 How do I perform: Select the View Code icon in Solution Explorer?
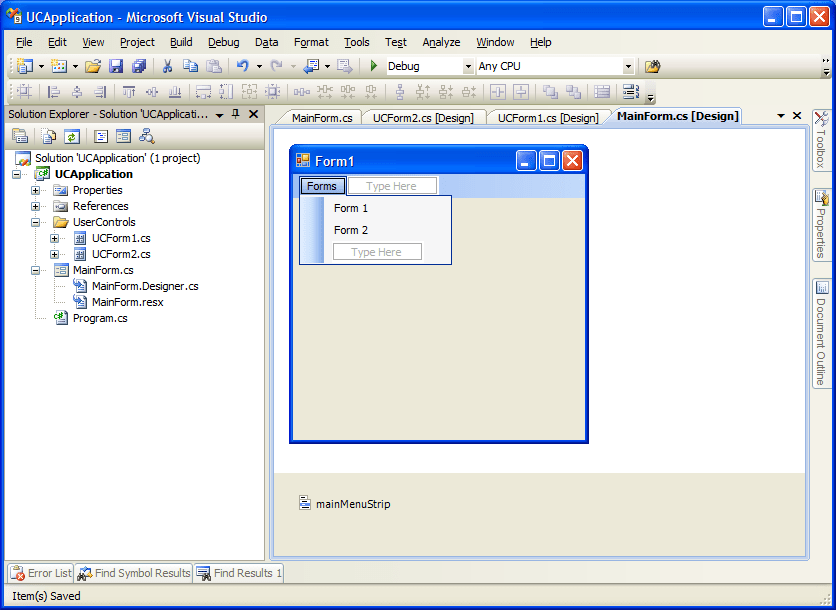(102, 136)
